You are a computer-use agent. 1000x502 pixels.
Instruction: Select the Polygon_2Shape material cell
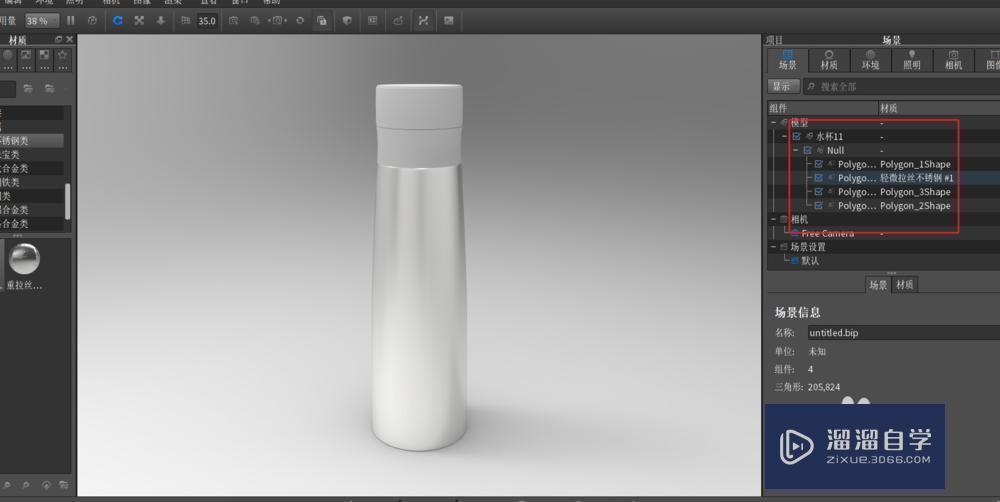pos(915,206)
